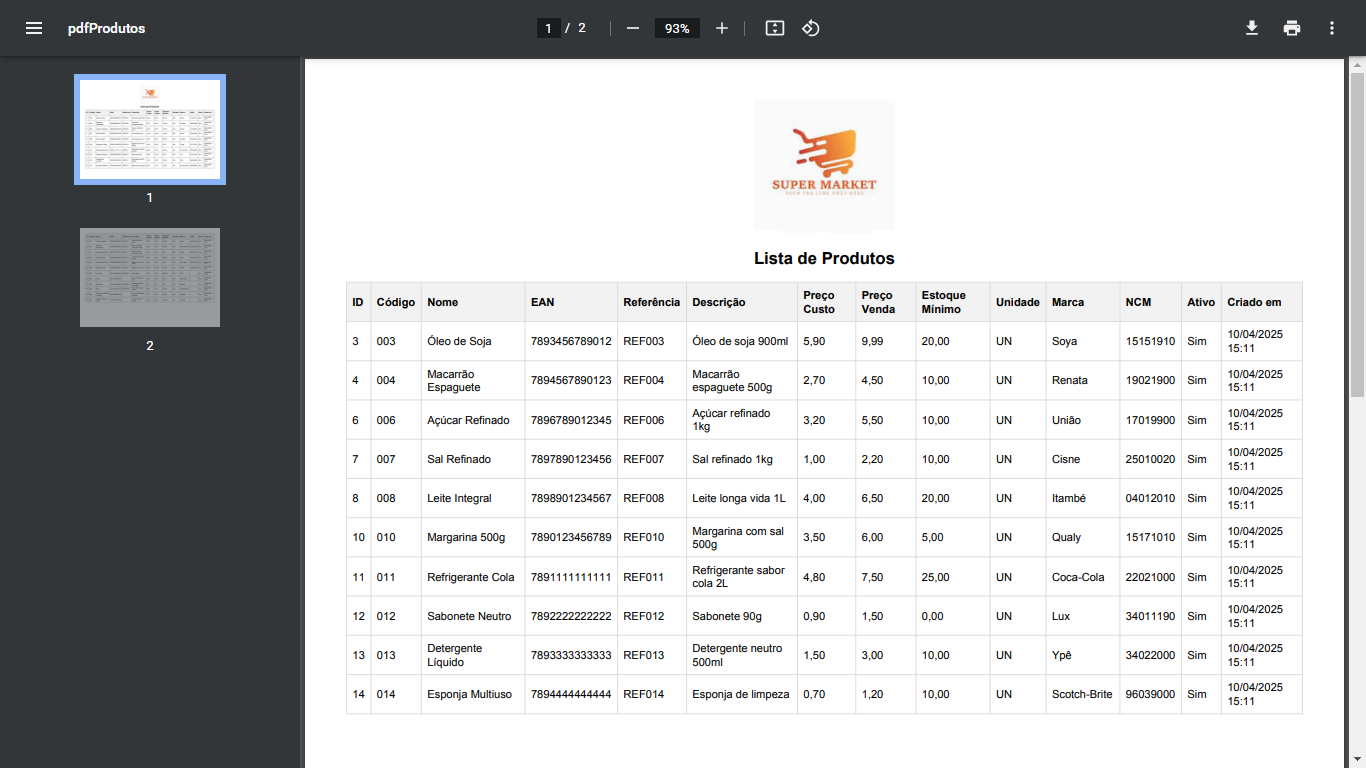
Task: Toggle the sidebar with the hamburger menu icon
Action: coord(34,28)
